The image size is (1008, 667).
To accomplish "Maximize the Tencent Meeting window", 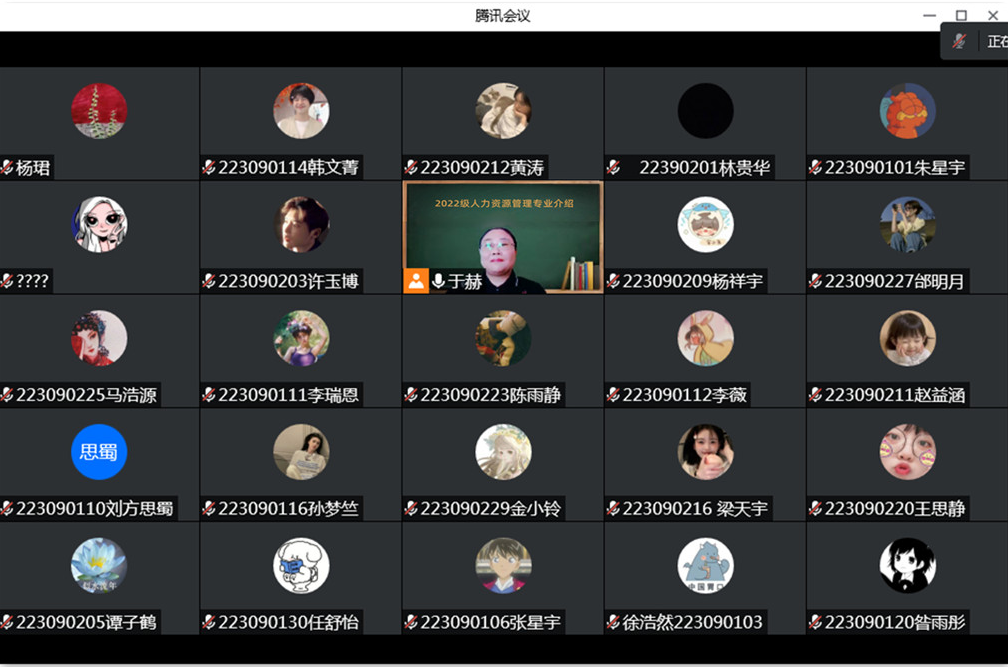I will point(961,15).
